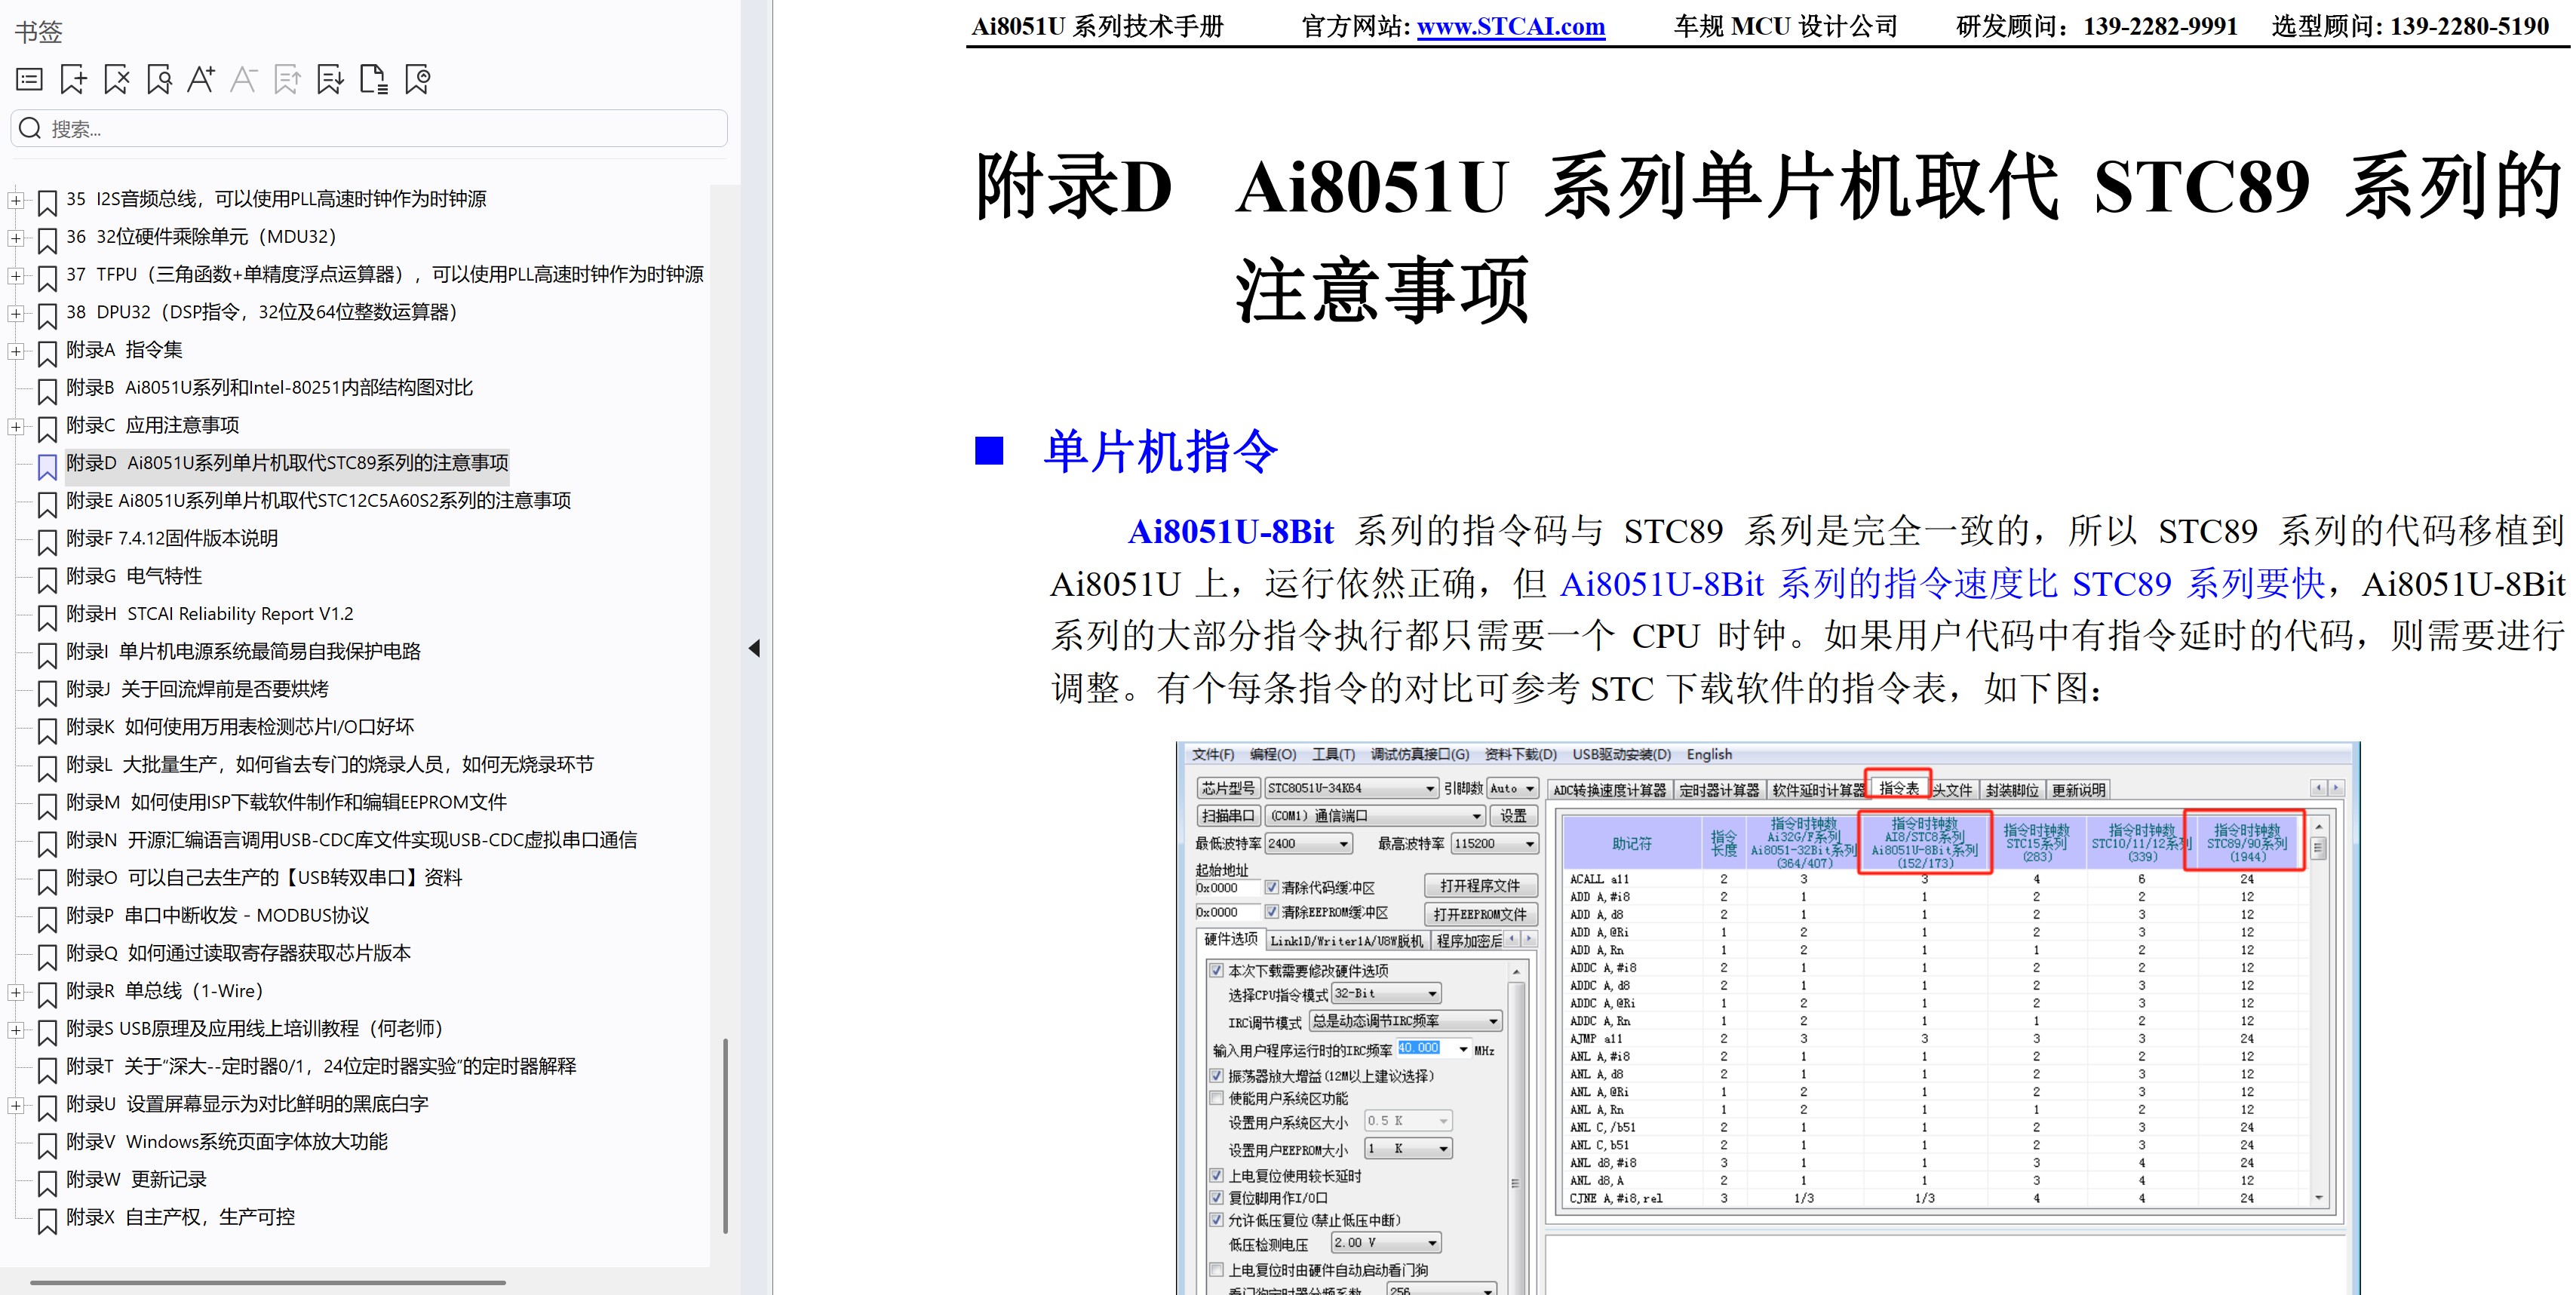Click bookmark icon beside 附录H STCAI Reliability Report
Screen dimensions: 2576x1295
(47, 617)
